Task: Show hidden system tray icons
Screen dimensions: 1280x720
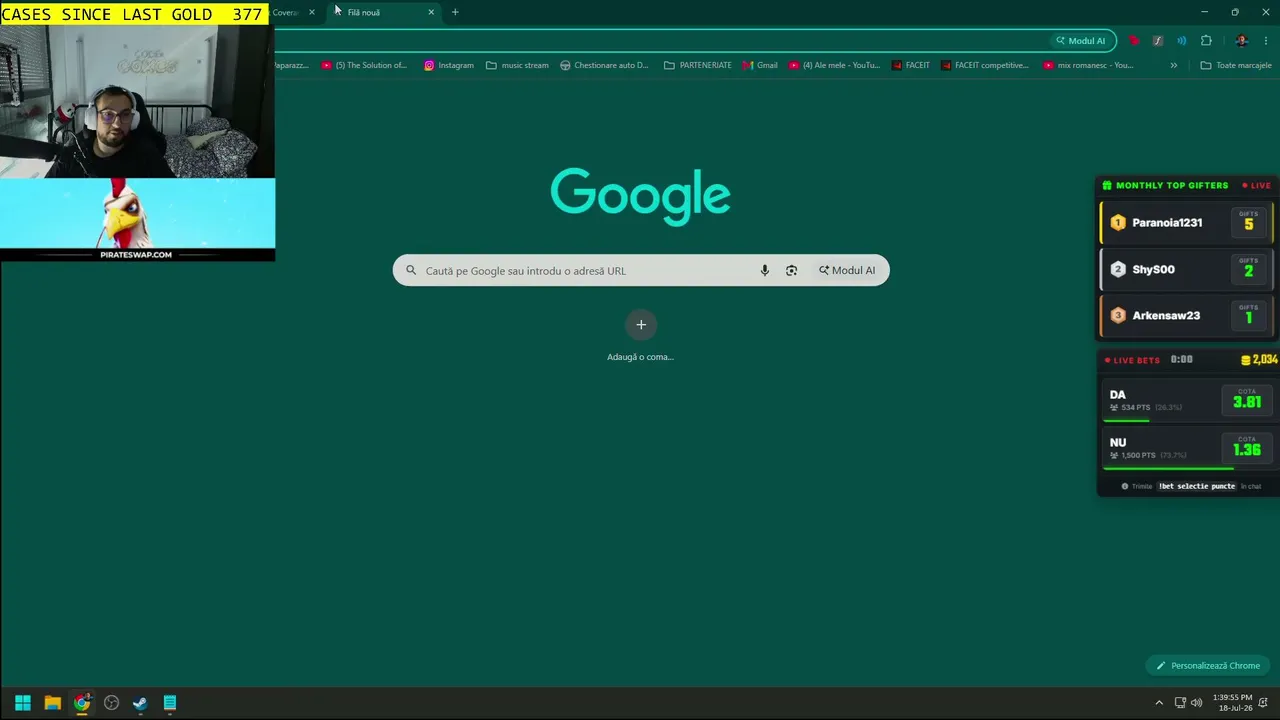Action: coord(1159,703)
